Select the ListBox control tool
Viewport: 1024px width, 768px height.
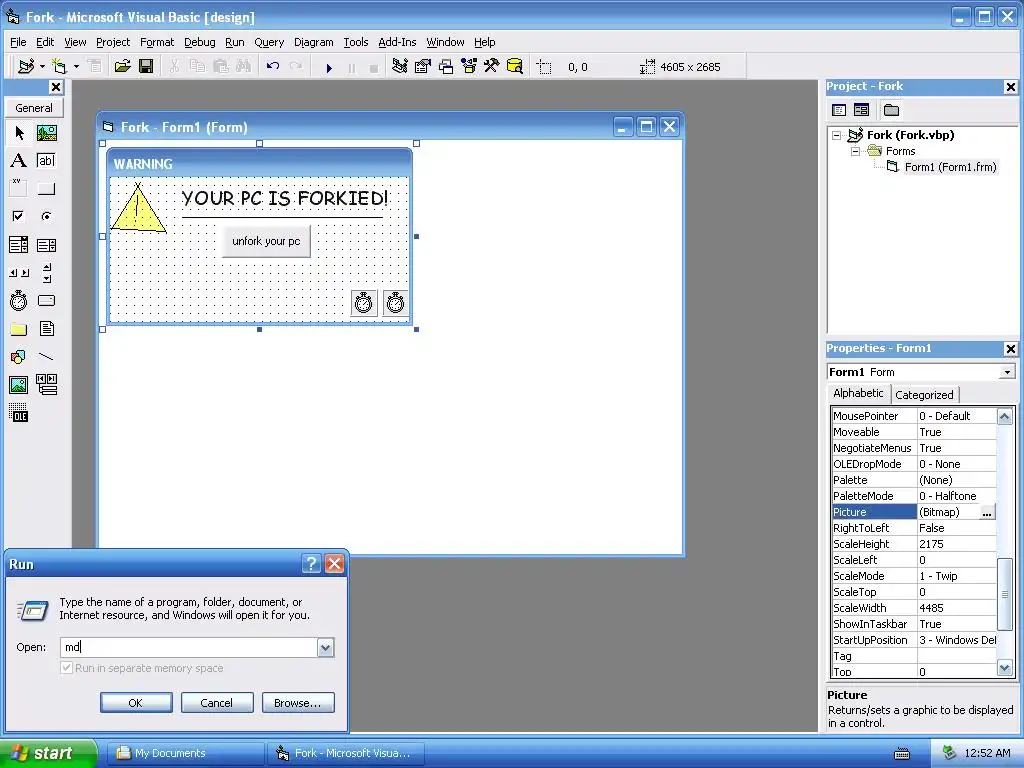(x=46, y=245)
